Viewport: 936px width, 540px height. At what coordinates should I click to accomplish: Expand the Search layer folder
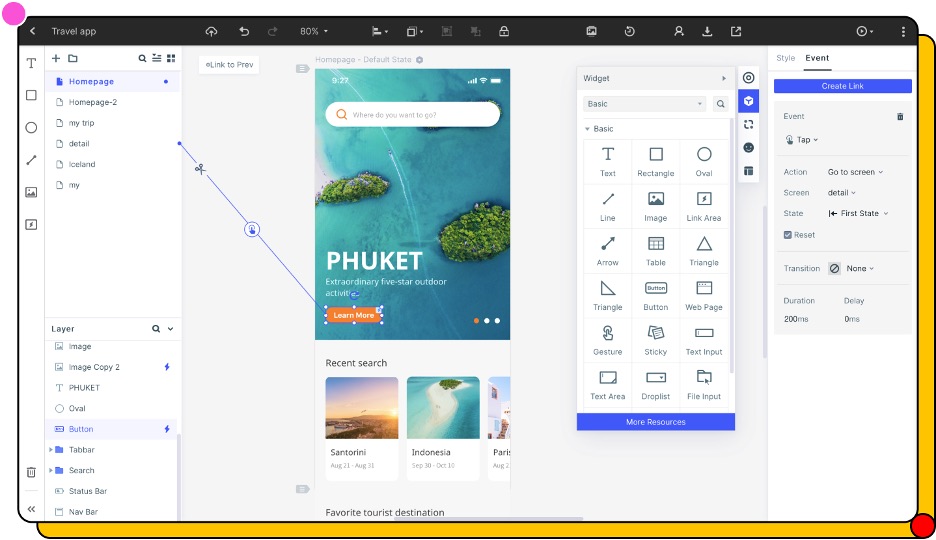[x=51, y=471]
